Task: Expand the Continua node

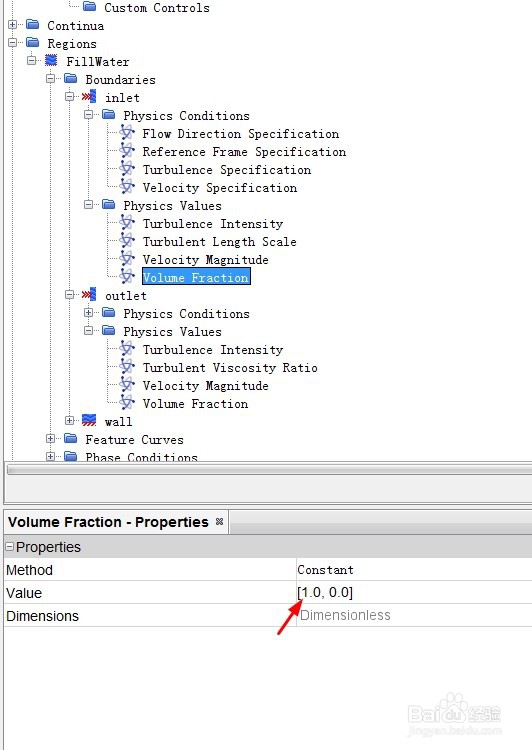Action: coord(12,24)
